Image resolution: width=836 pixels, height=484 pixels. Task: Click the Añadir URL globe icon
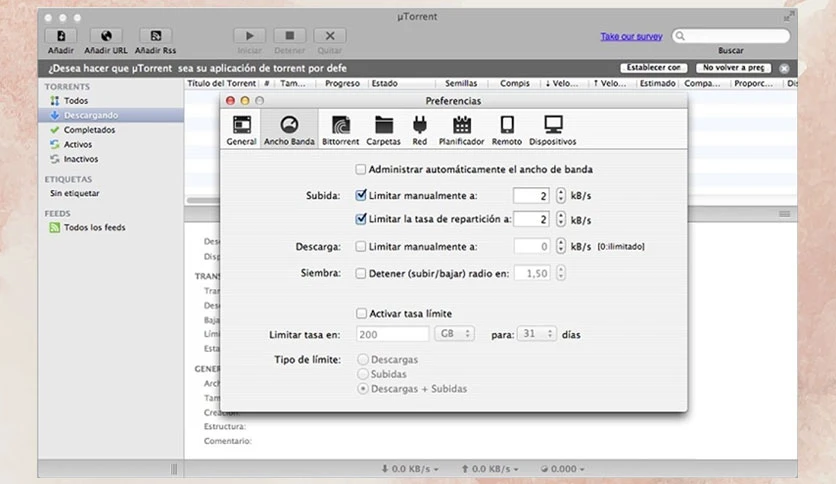pos(106,36)
